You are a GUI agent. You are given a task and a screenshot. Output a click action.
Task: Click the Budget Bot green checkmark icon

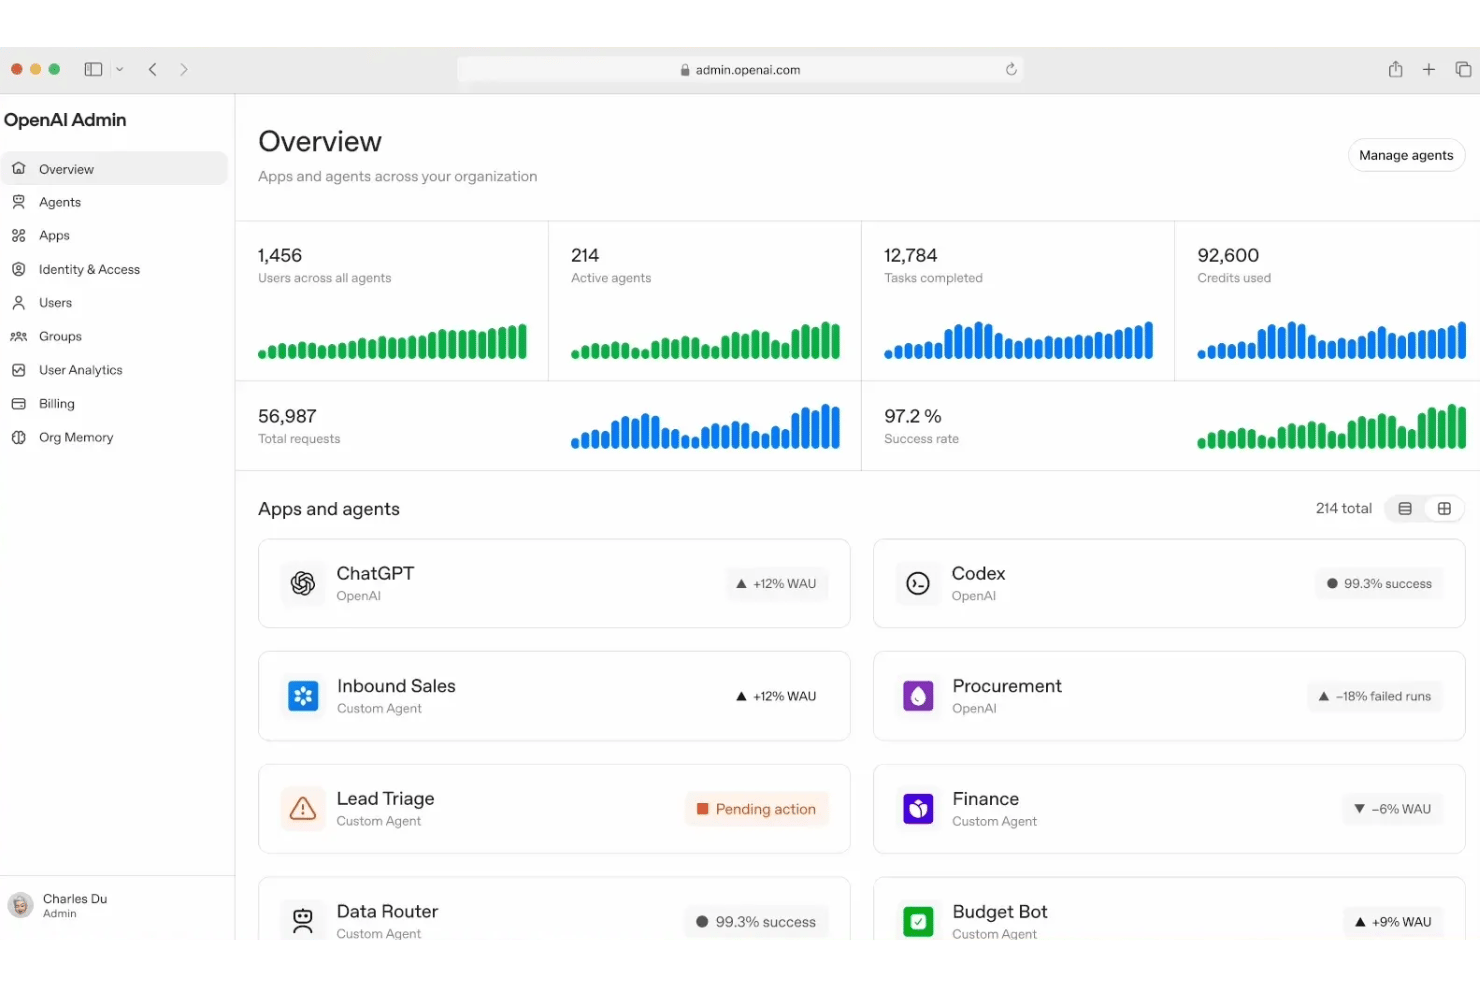coord(918,921)
